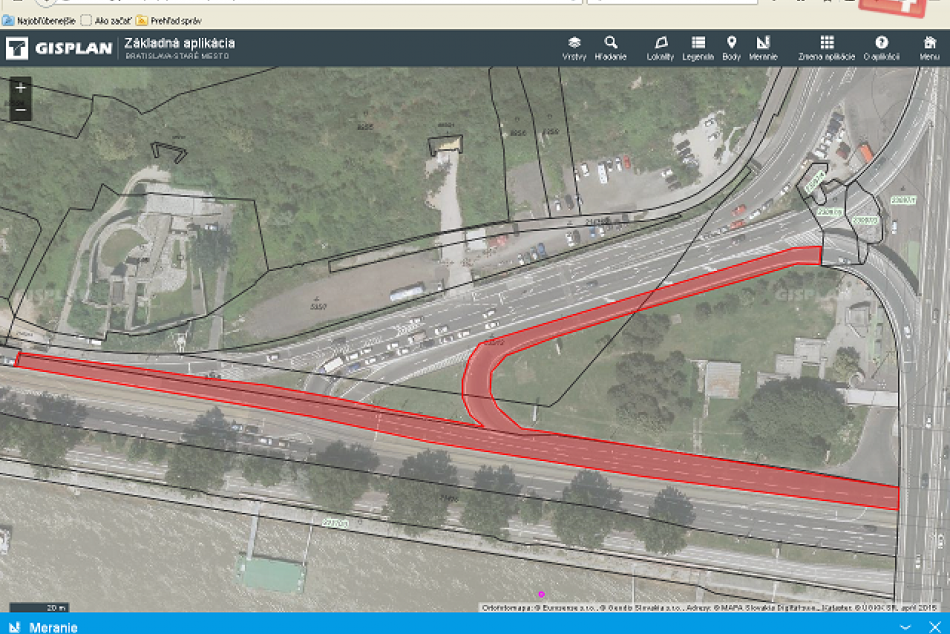Screen dimensions: 950x634
Task: Click the GISPLAN logo
Action: pos(58,48)
